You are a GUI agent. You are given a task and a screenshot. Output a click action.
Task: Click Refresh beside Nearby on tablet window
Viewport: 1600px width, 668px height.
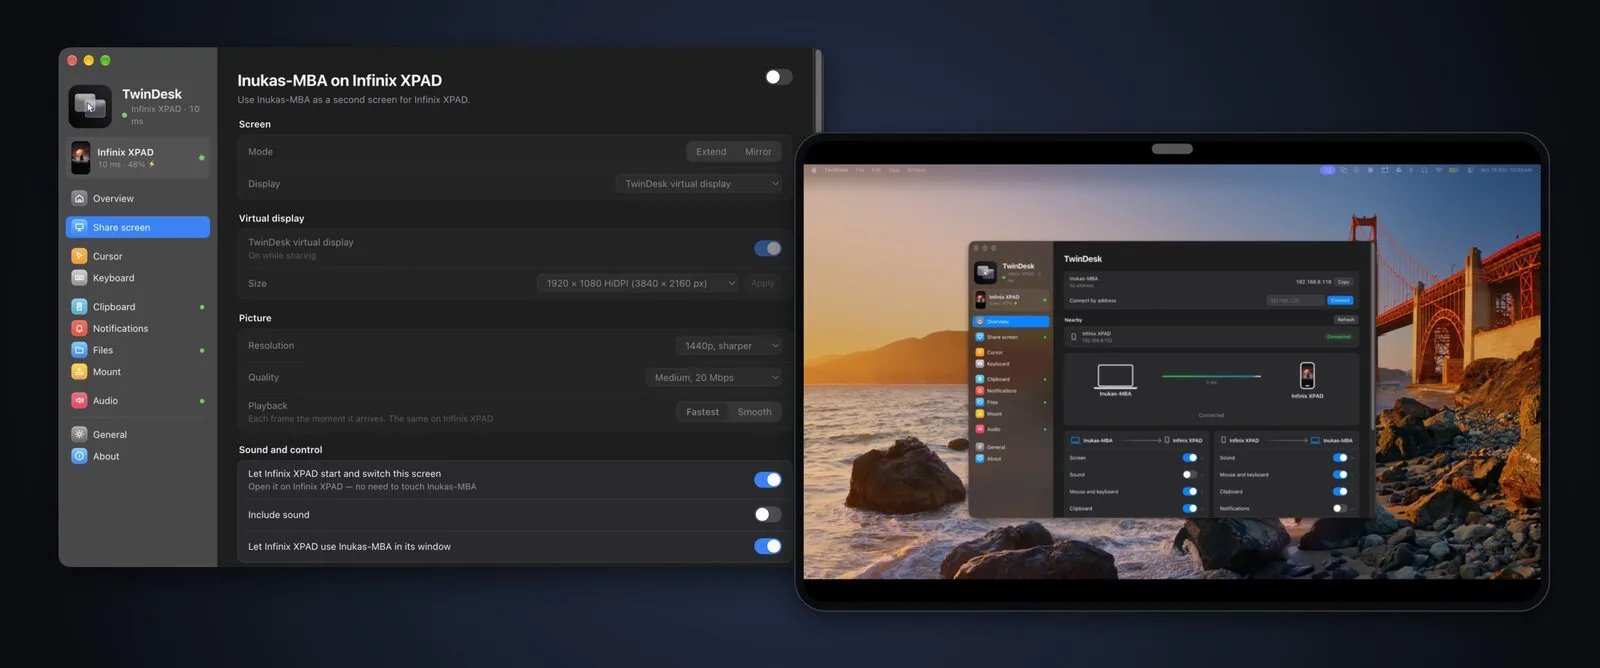[x=1345, y=320]
